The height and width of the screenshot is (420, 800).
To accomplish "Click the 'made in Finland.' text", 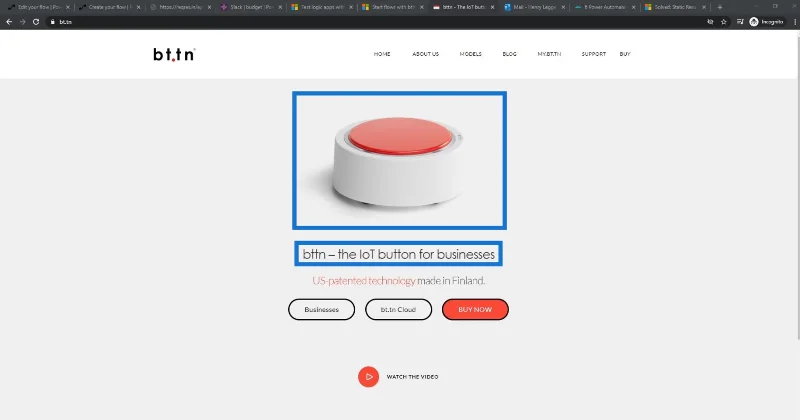I will [451, 281].
